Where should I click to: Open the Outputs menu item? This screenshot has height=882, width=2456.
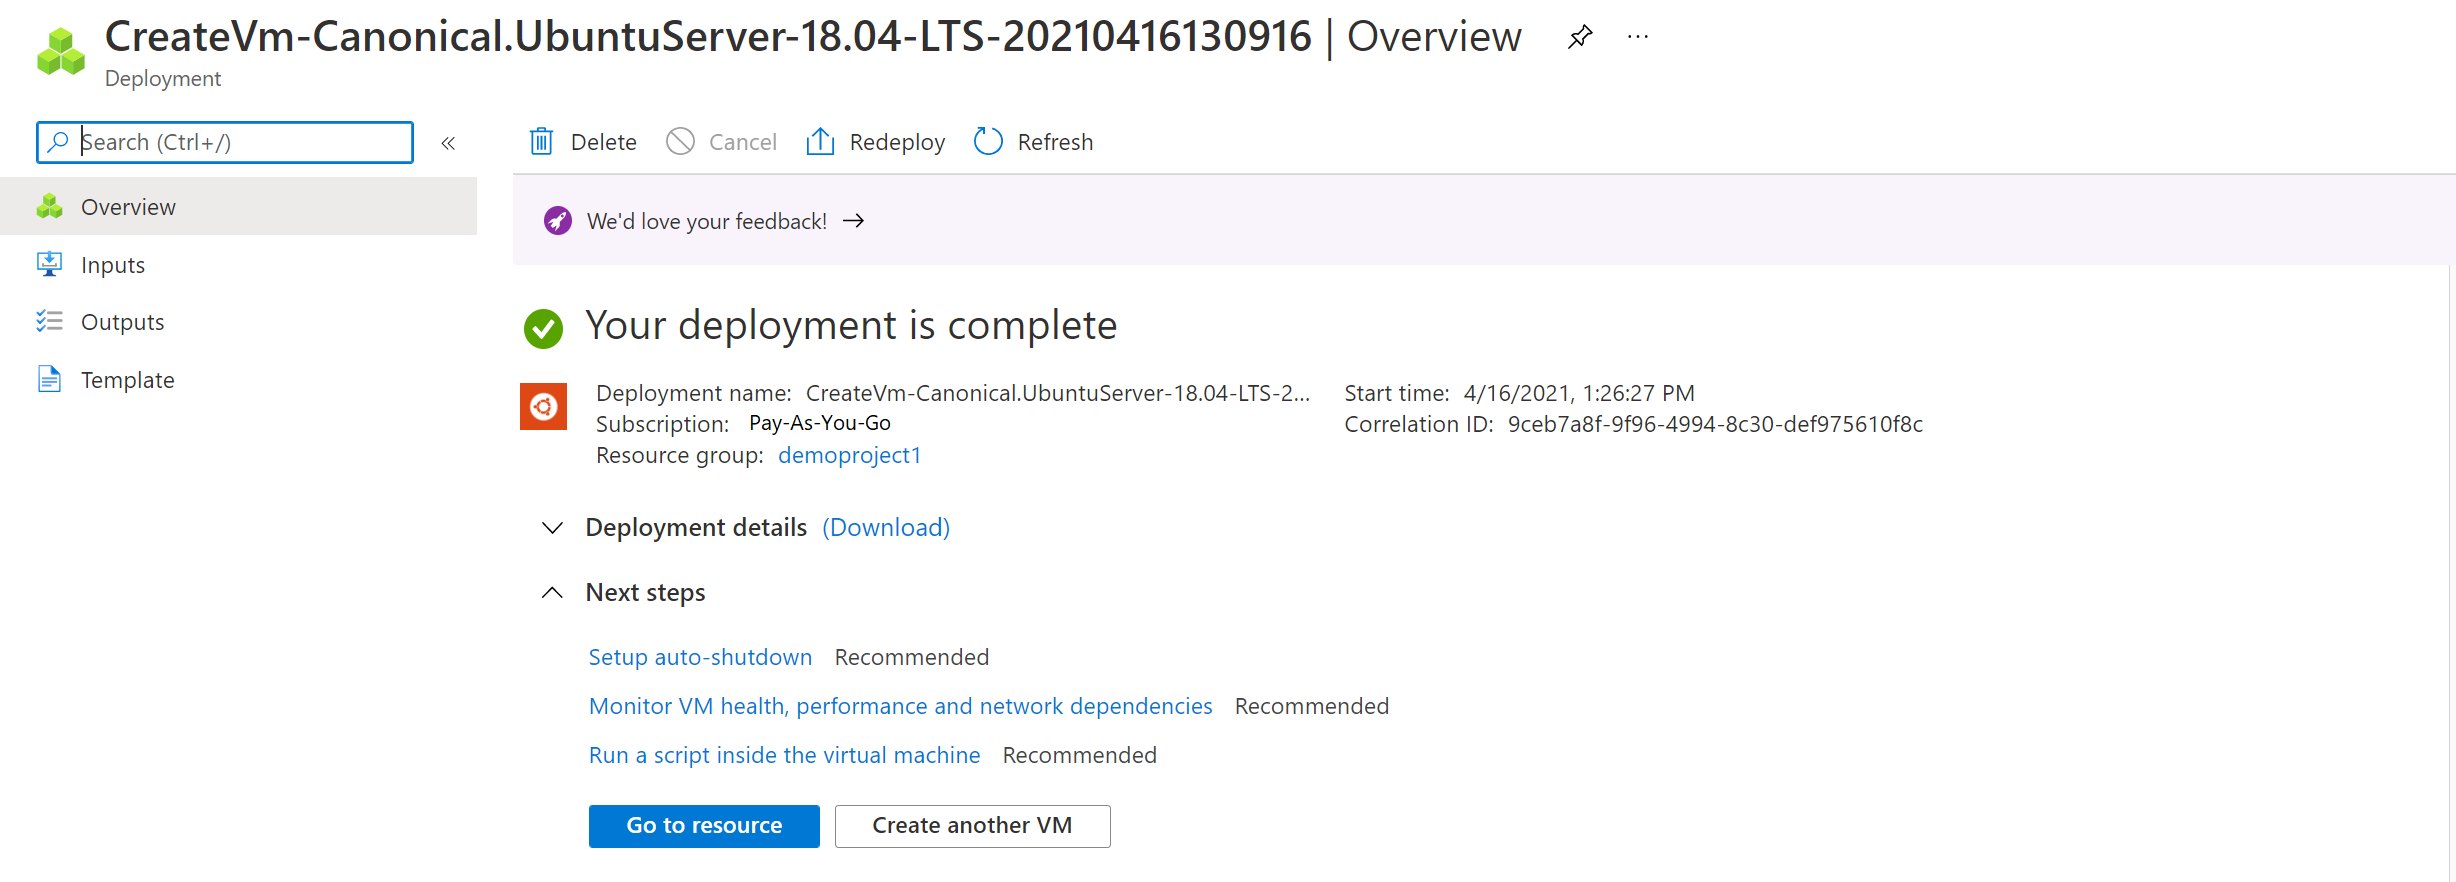[x=238, y=321]
